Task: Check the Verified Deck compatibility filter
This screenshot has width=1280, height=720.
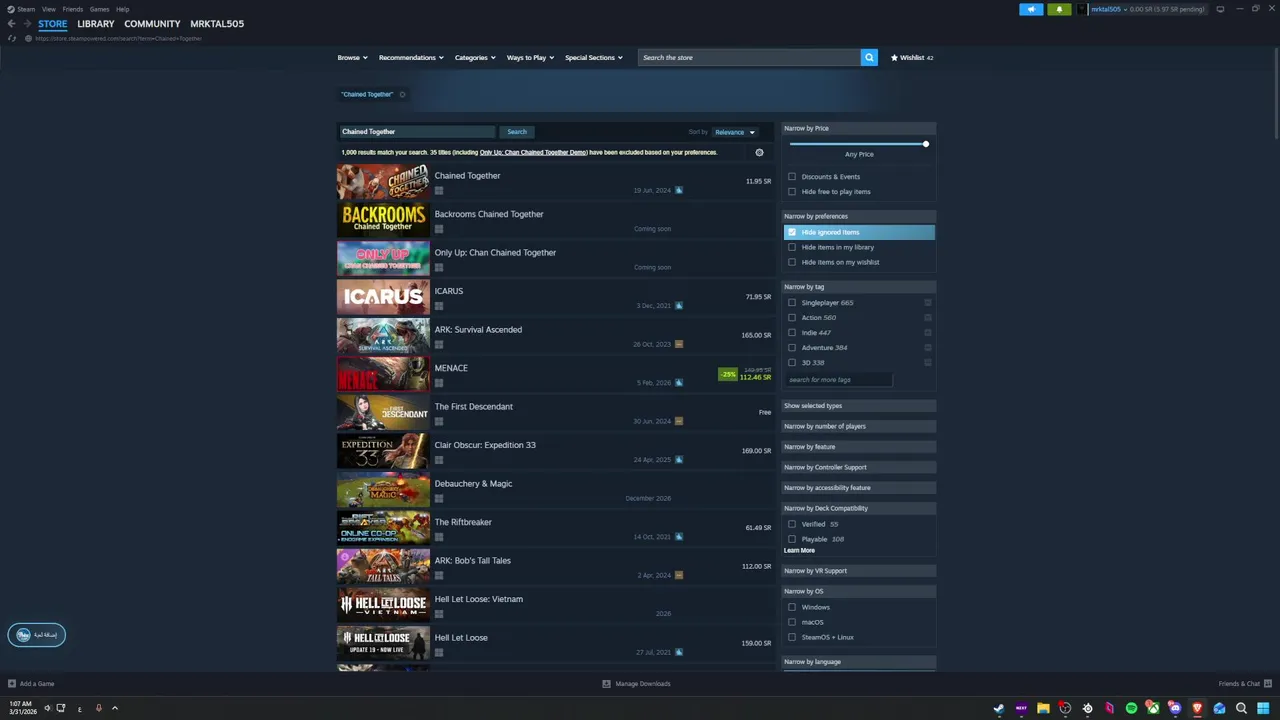Action: click(x=792, y=524)
